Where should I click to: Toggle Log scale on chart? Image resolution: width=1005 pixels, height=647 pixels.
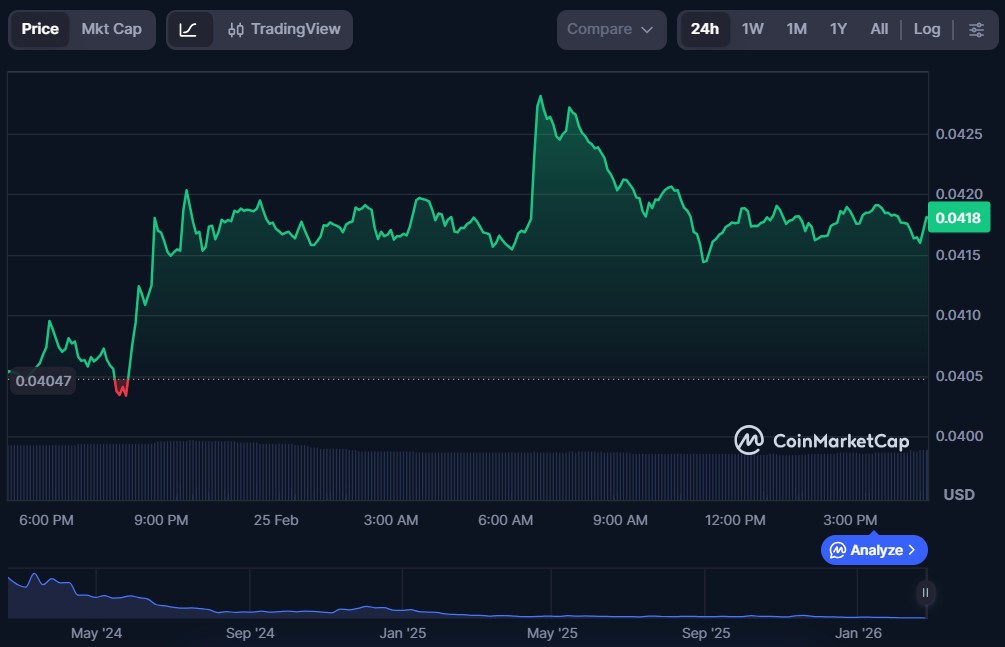click(x=926, y=29)
